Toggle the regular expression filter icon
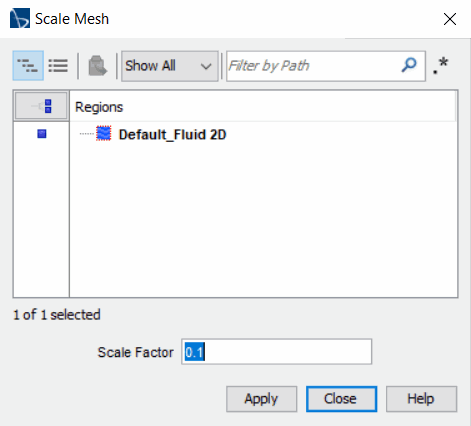 [441, 66]
